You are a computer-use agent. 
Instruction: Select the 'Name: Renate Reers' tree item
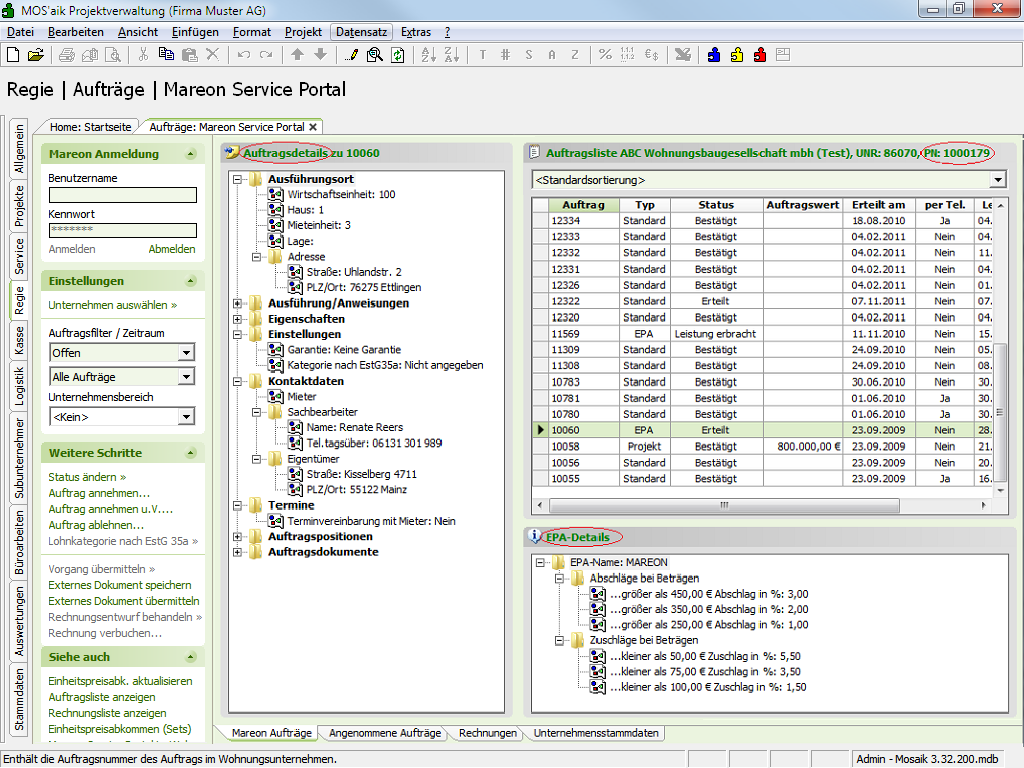[x=355, y=428]
